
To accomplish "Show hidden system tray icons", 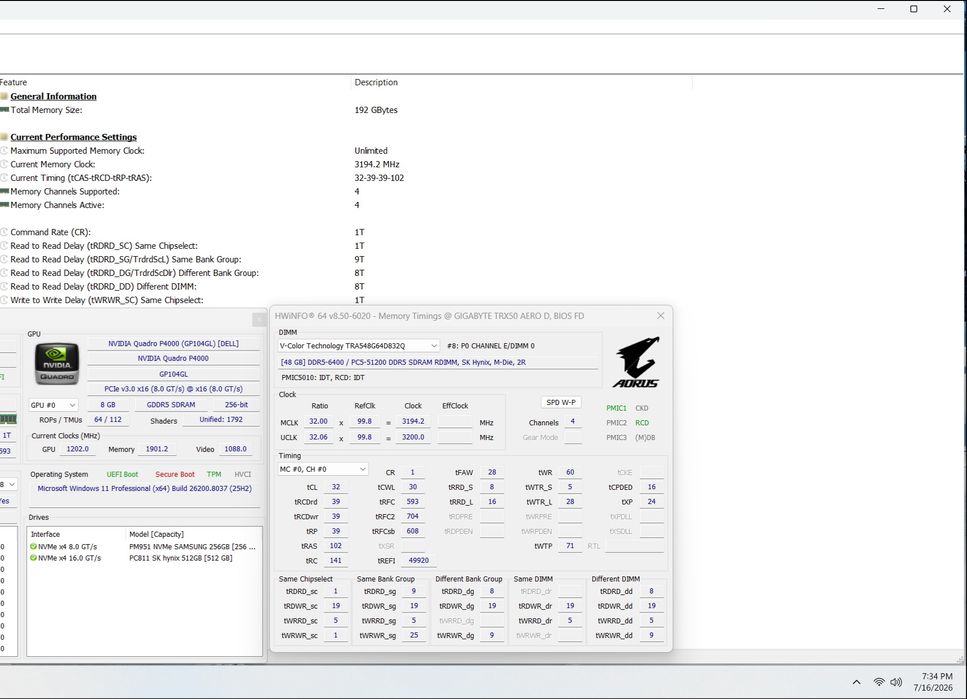I will point(857,682).
